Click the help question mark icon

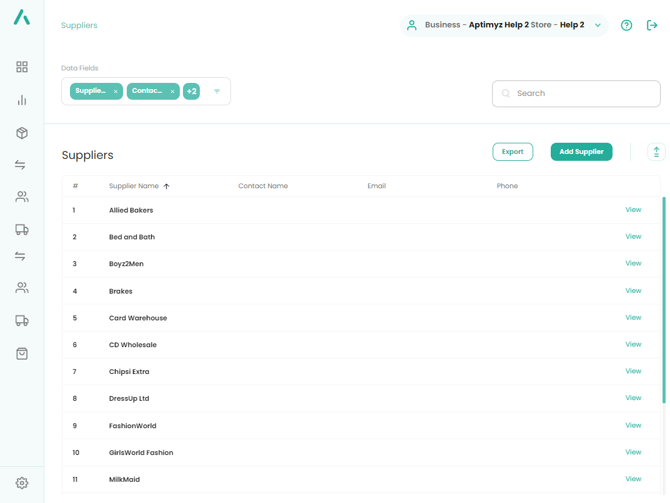[626, 25]
